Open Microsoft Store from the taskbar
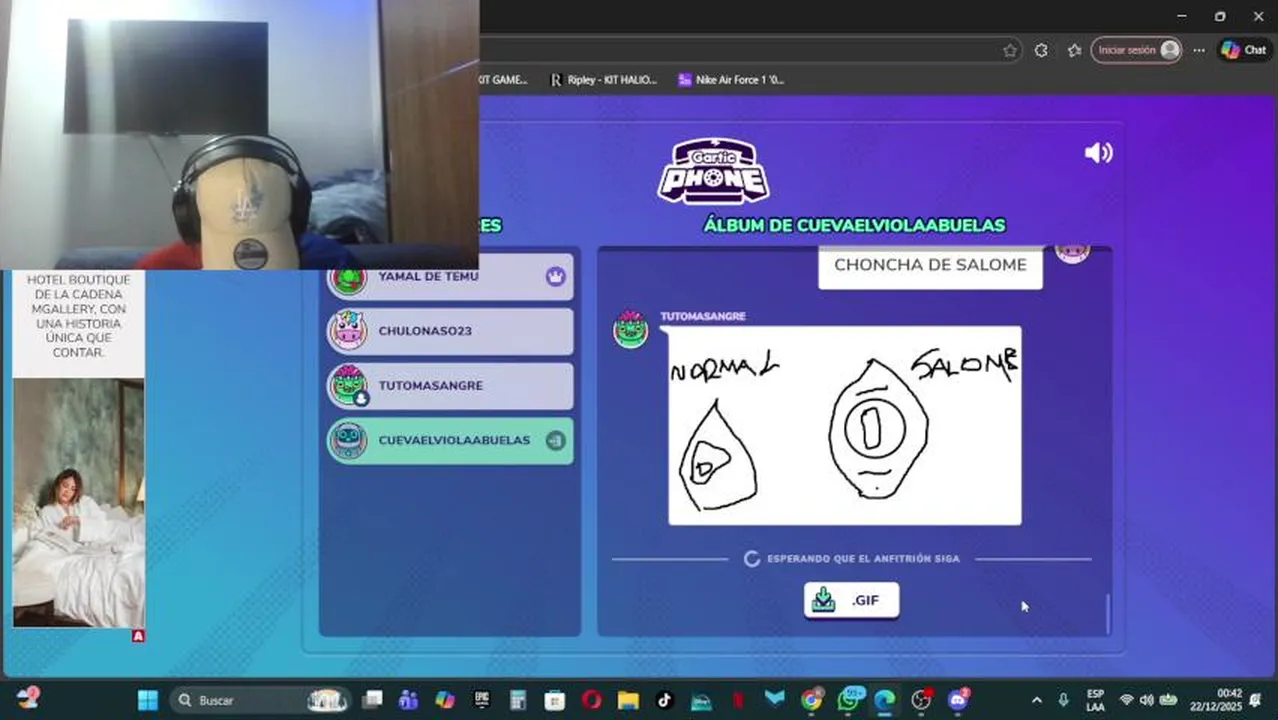Viewport: 1278px width, 720px height. tap(555, 700)
